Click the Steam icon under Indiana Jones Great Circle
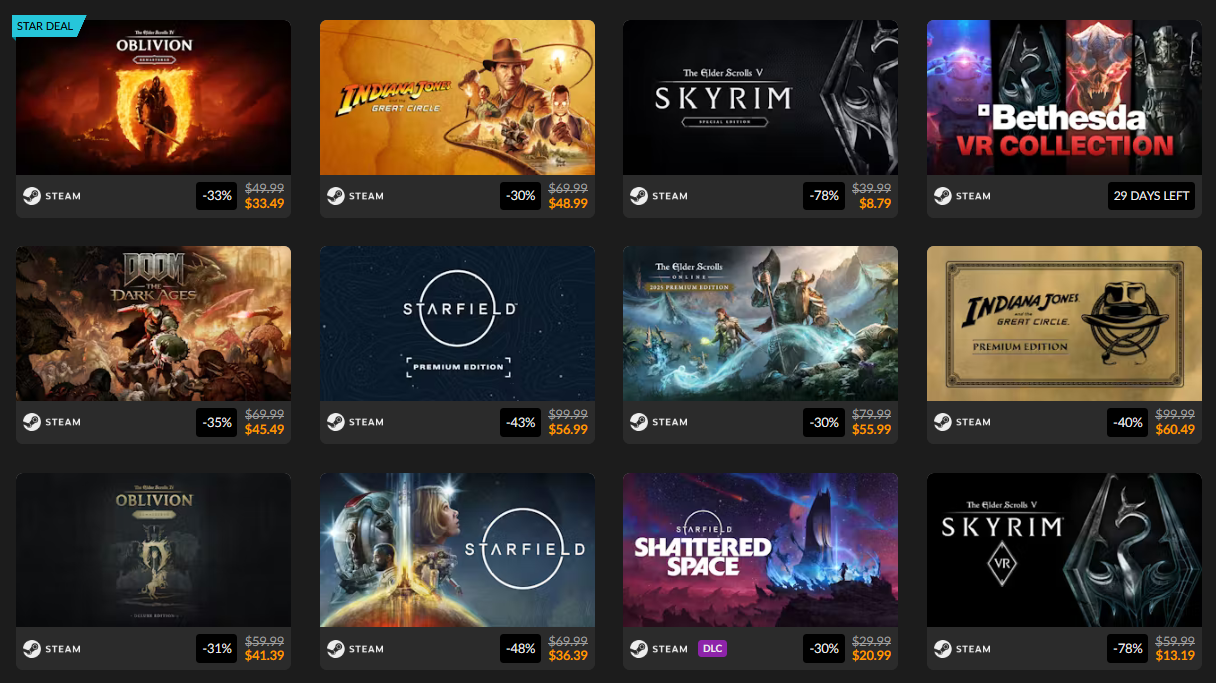 [x=335, y=196]
